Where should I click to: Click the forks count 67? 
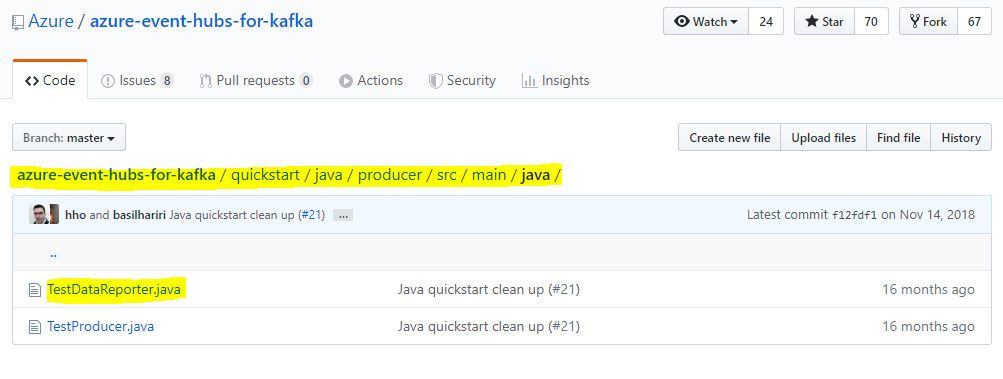coord(974,21)
